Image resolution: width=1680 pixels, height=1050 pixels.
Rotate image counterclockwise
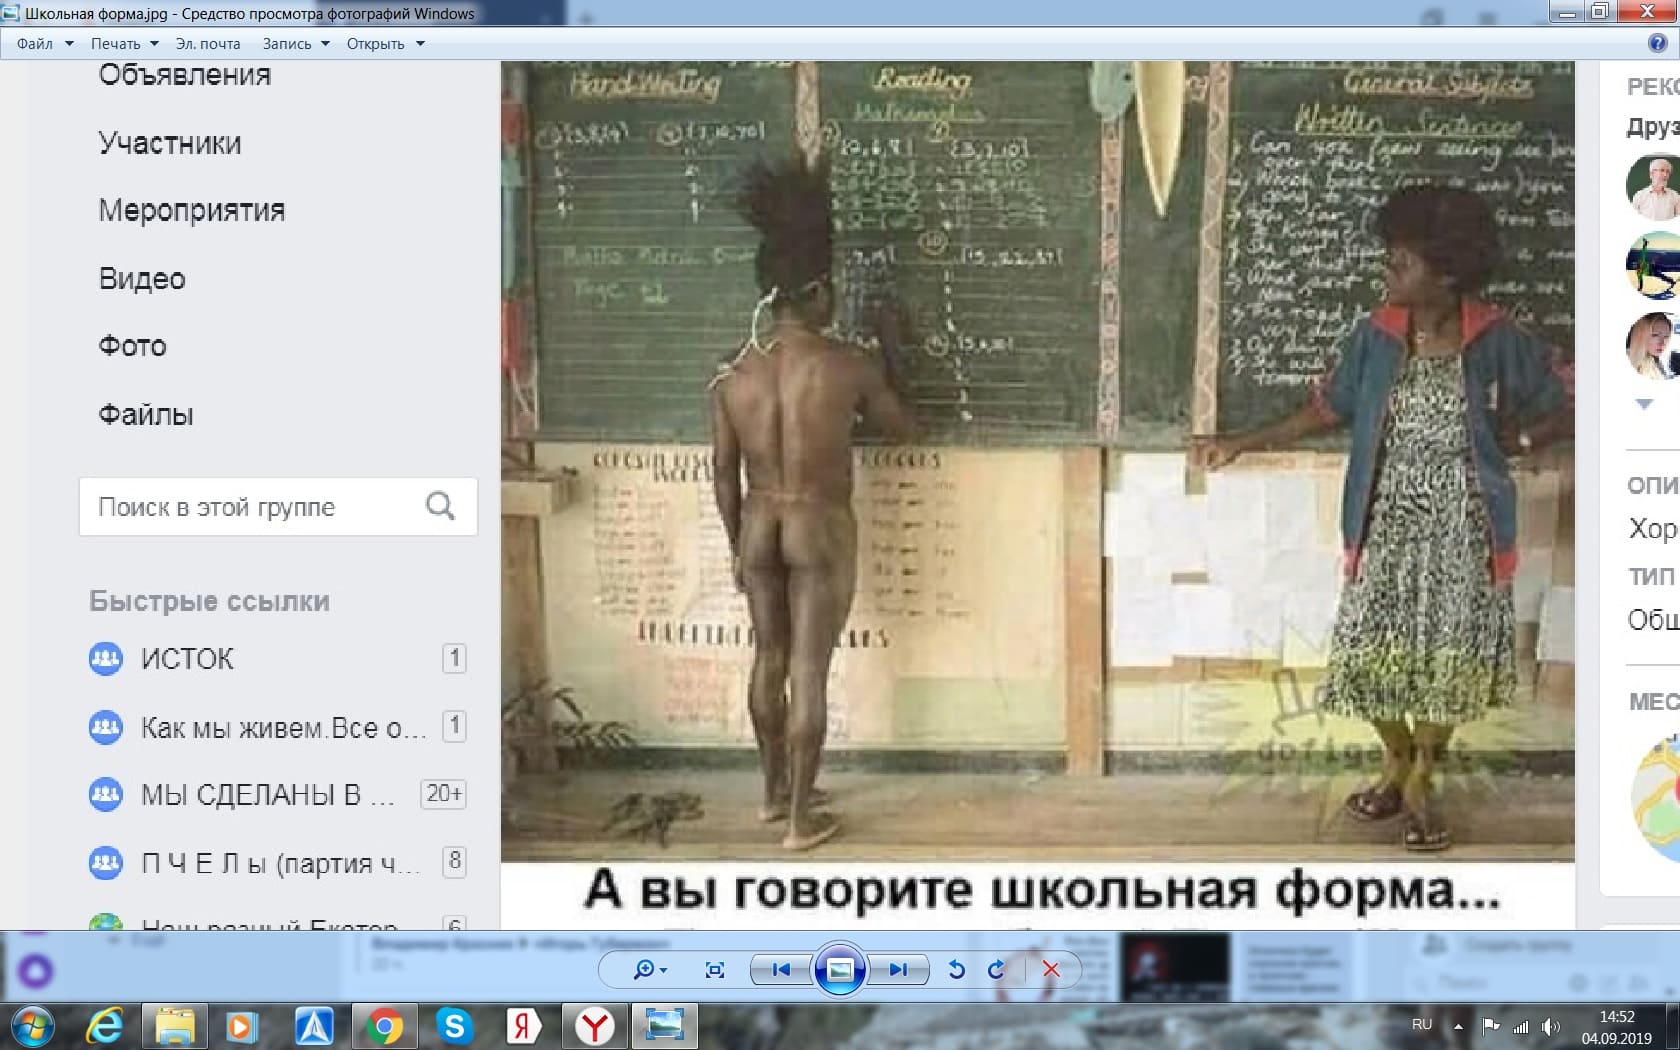point(956,969)
